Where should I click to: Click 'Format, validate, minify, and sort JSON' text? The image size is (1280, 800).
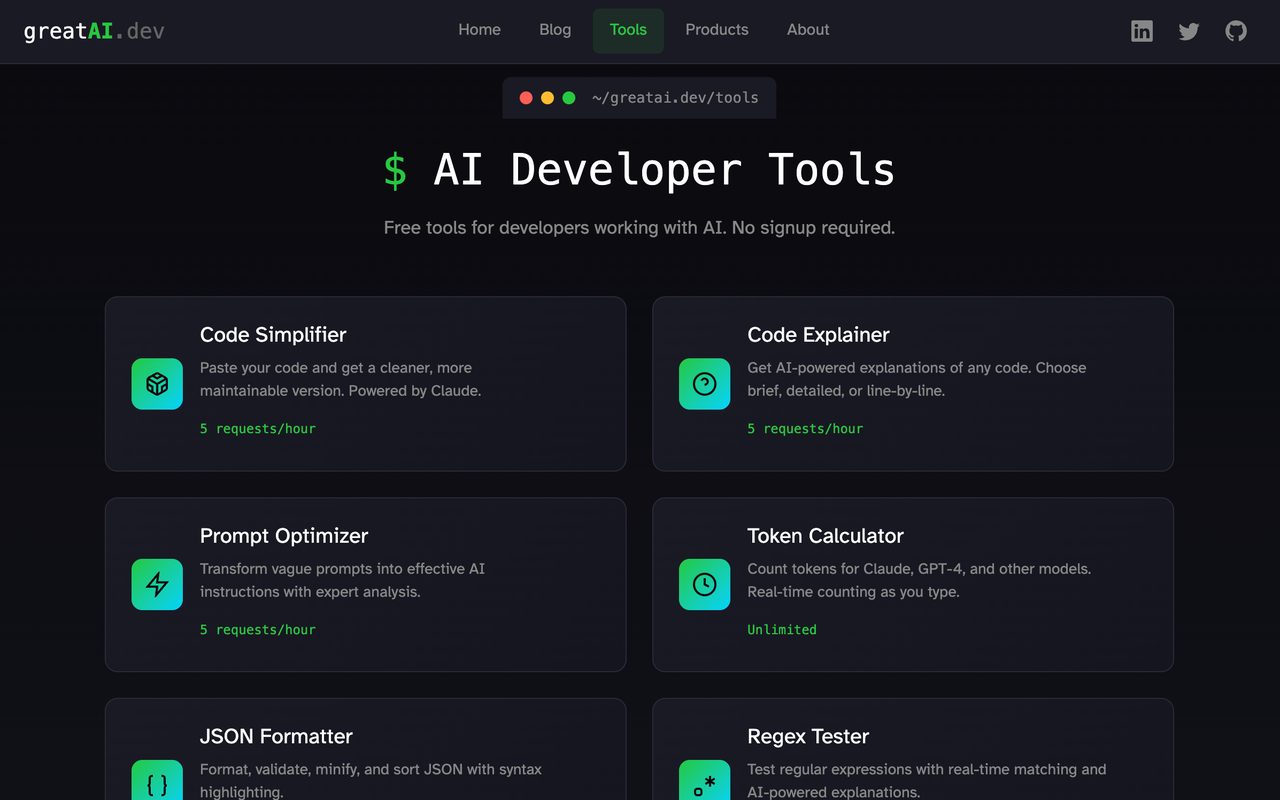point(371,780)
